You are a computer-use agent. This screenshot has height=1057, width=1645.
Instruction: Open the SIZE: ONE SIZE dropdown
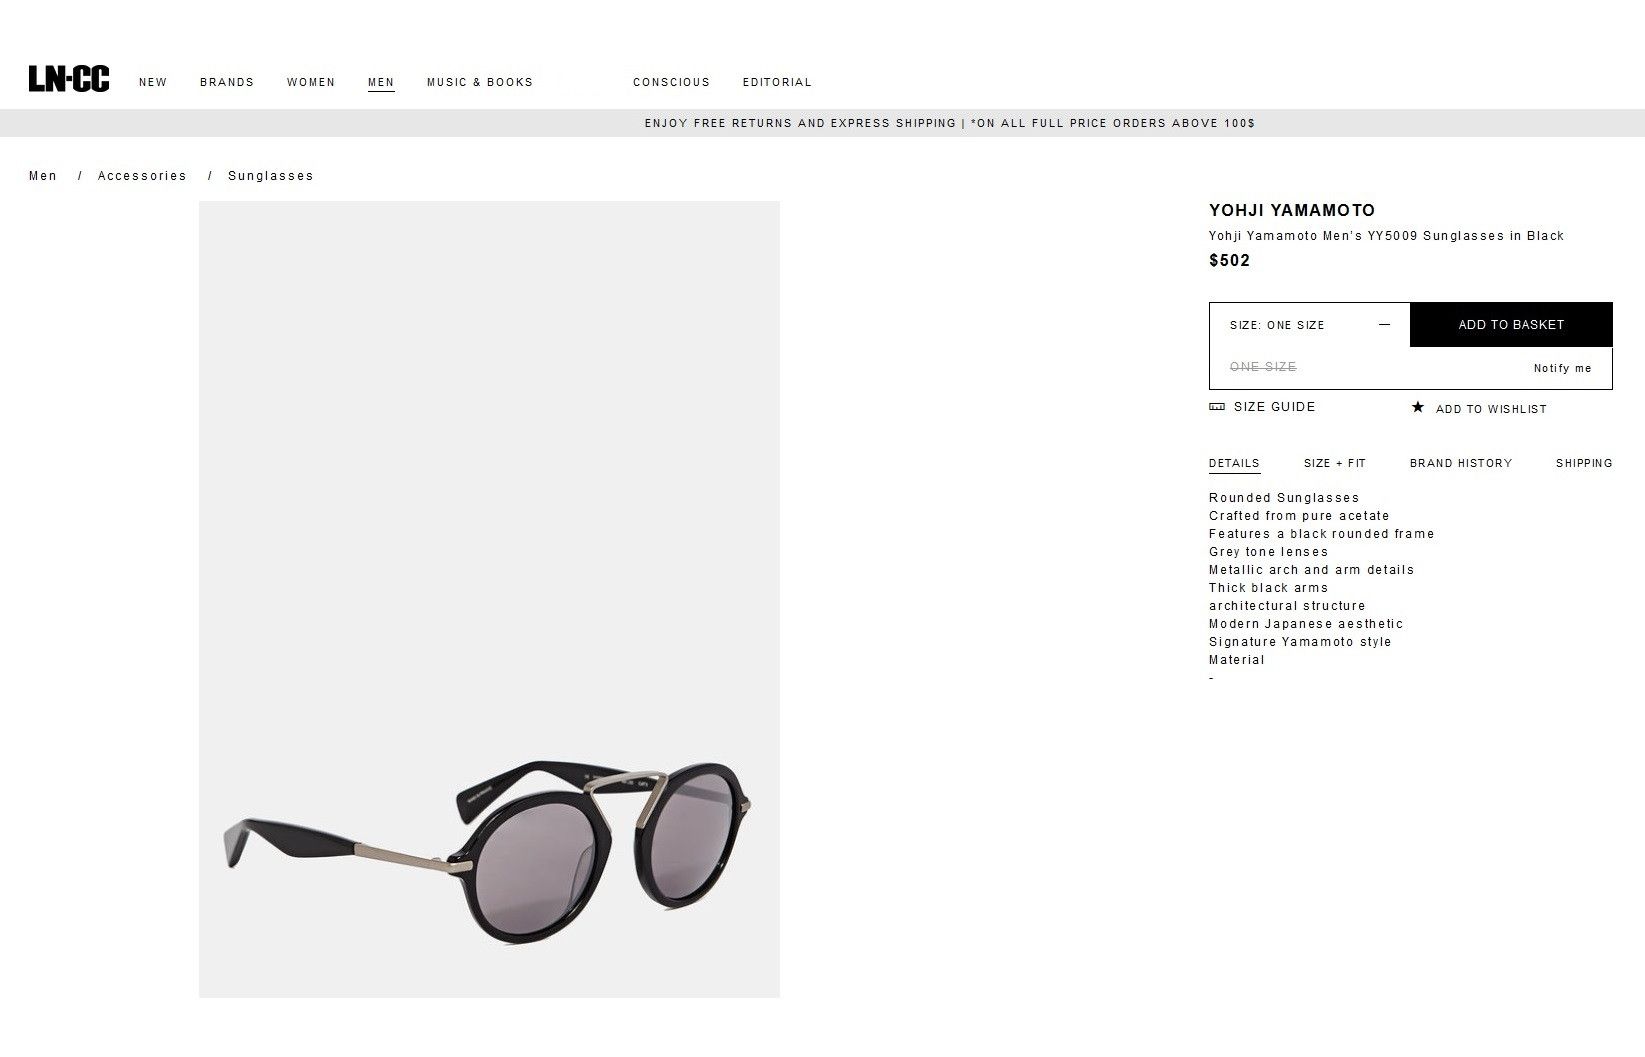(x=1310, y=325)
